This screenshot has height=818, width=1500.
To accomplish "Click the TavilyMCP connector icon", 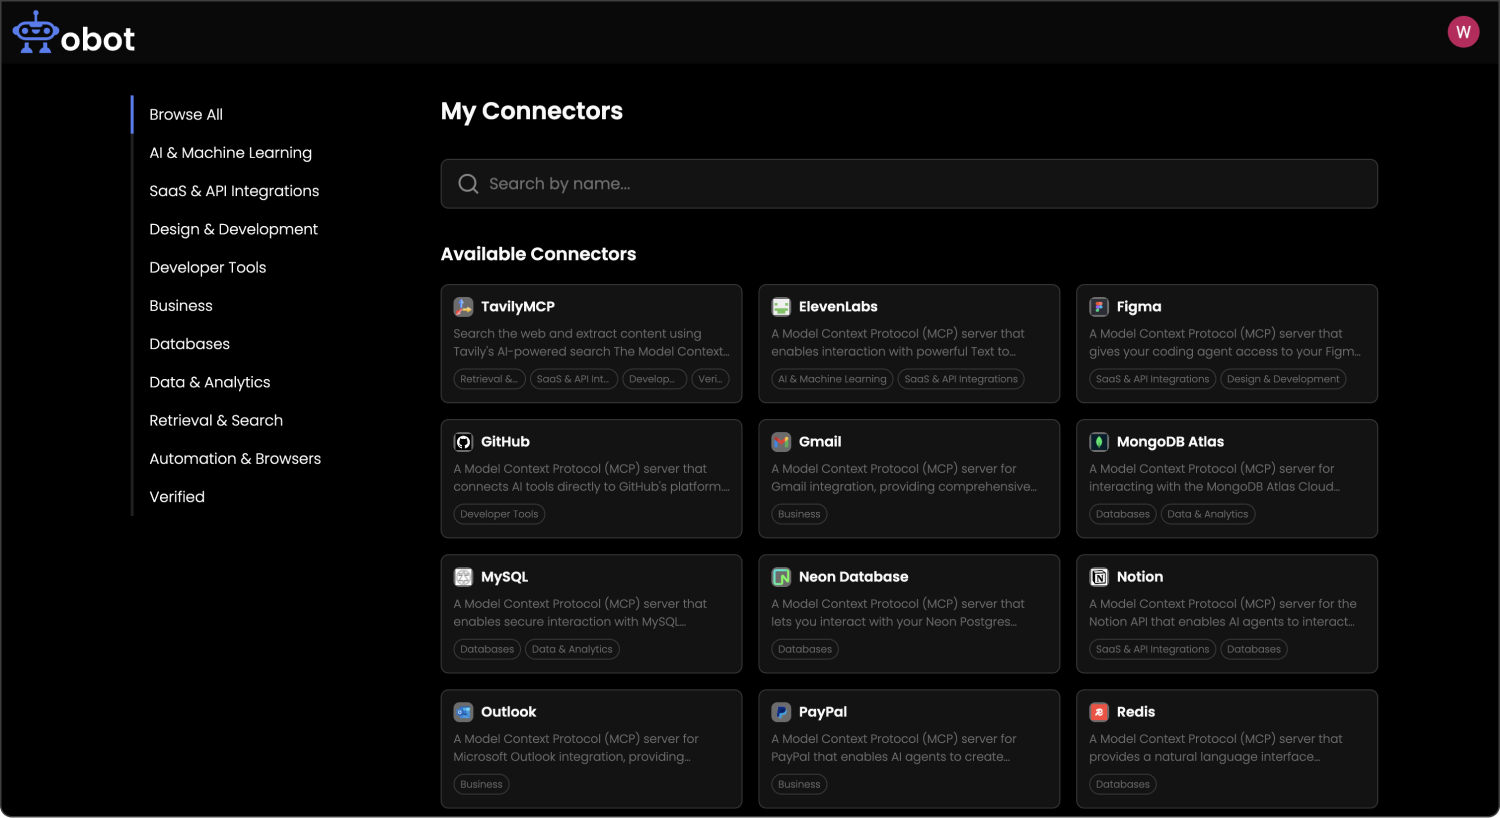I will [463, 307].
